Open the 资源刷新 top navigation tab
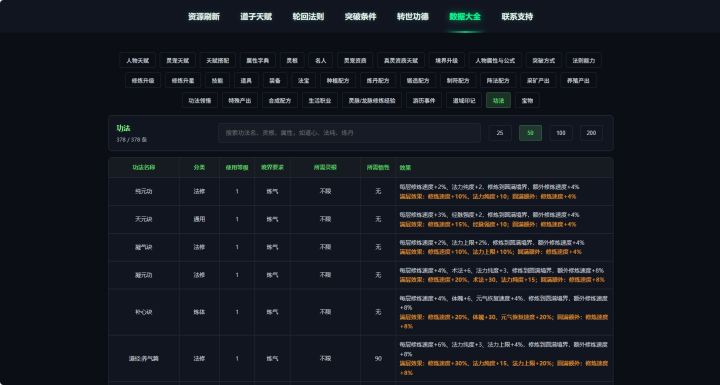The height and width of the screenshot is (385, 720). coord(204,17)
